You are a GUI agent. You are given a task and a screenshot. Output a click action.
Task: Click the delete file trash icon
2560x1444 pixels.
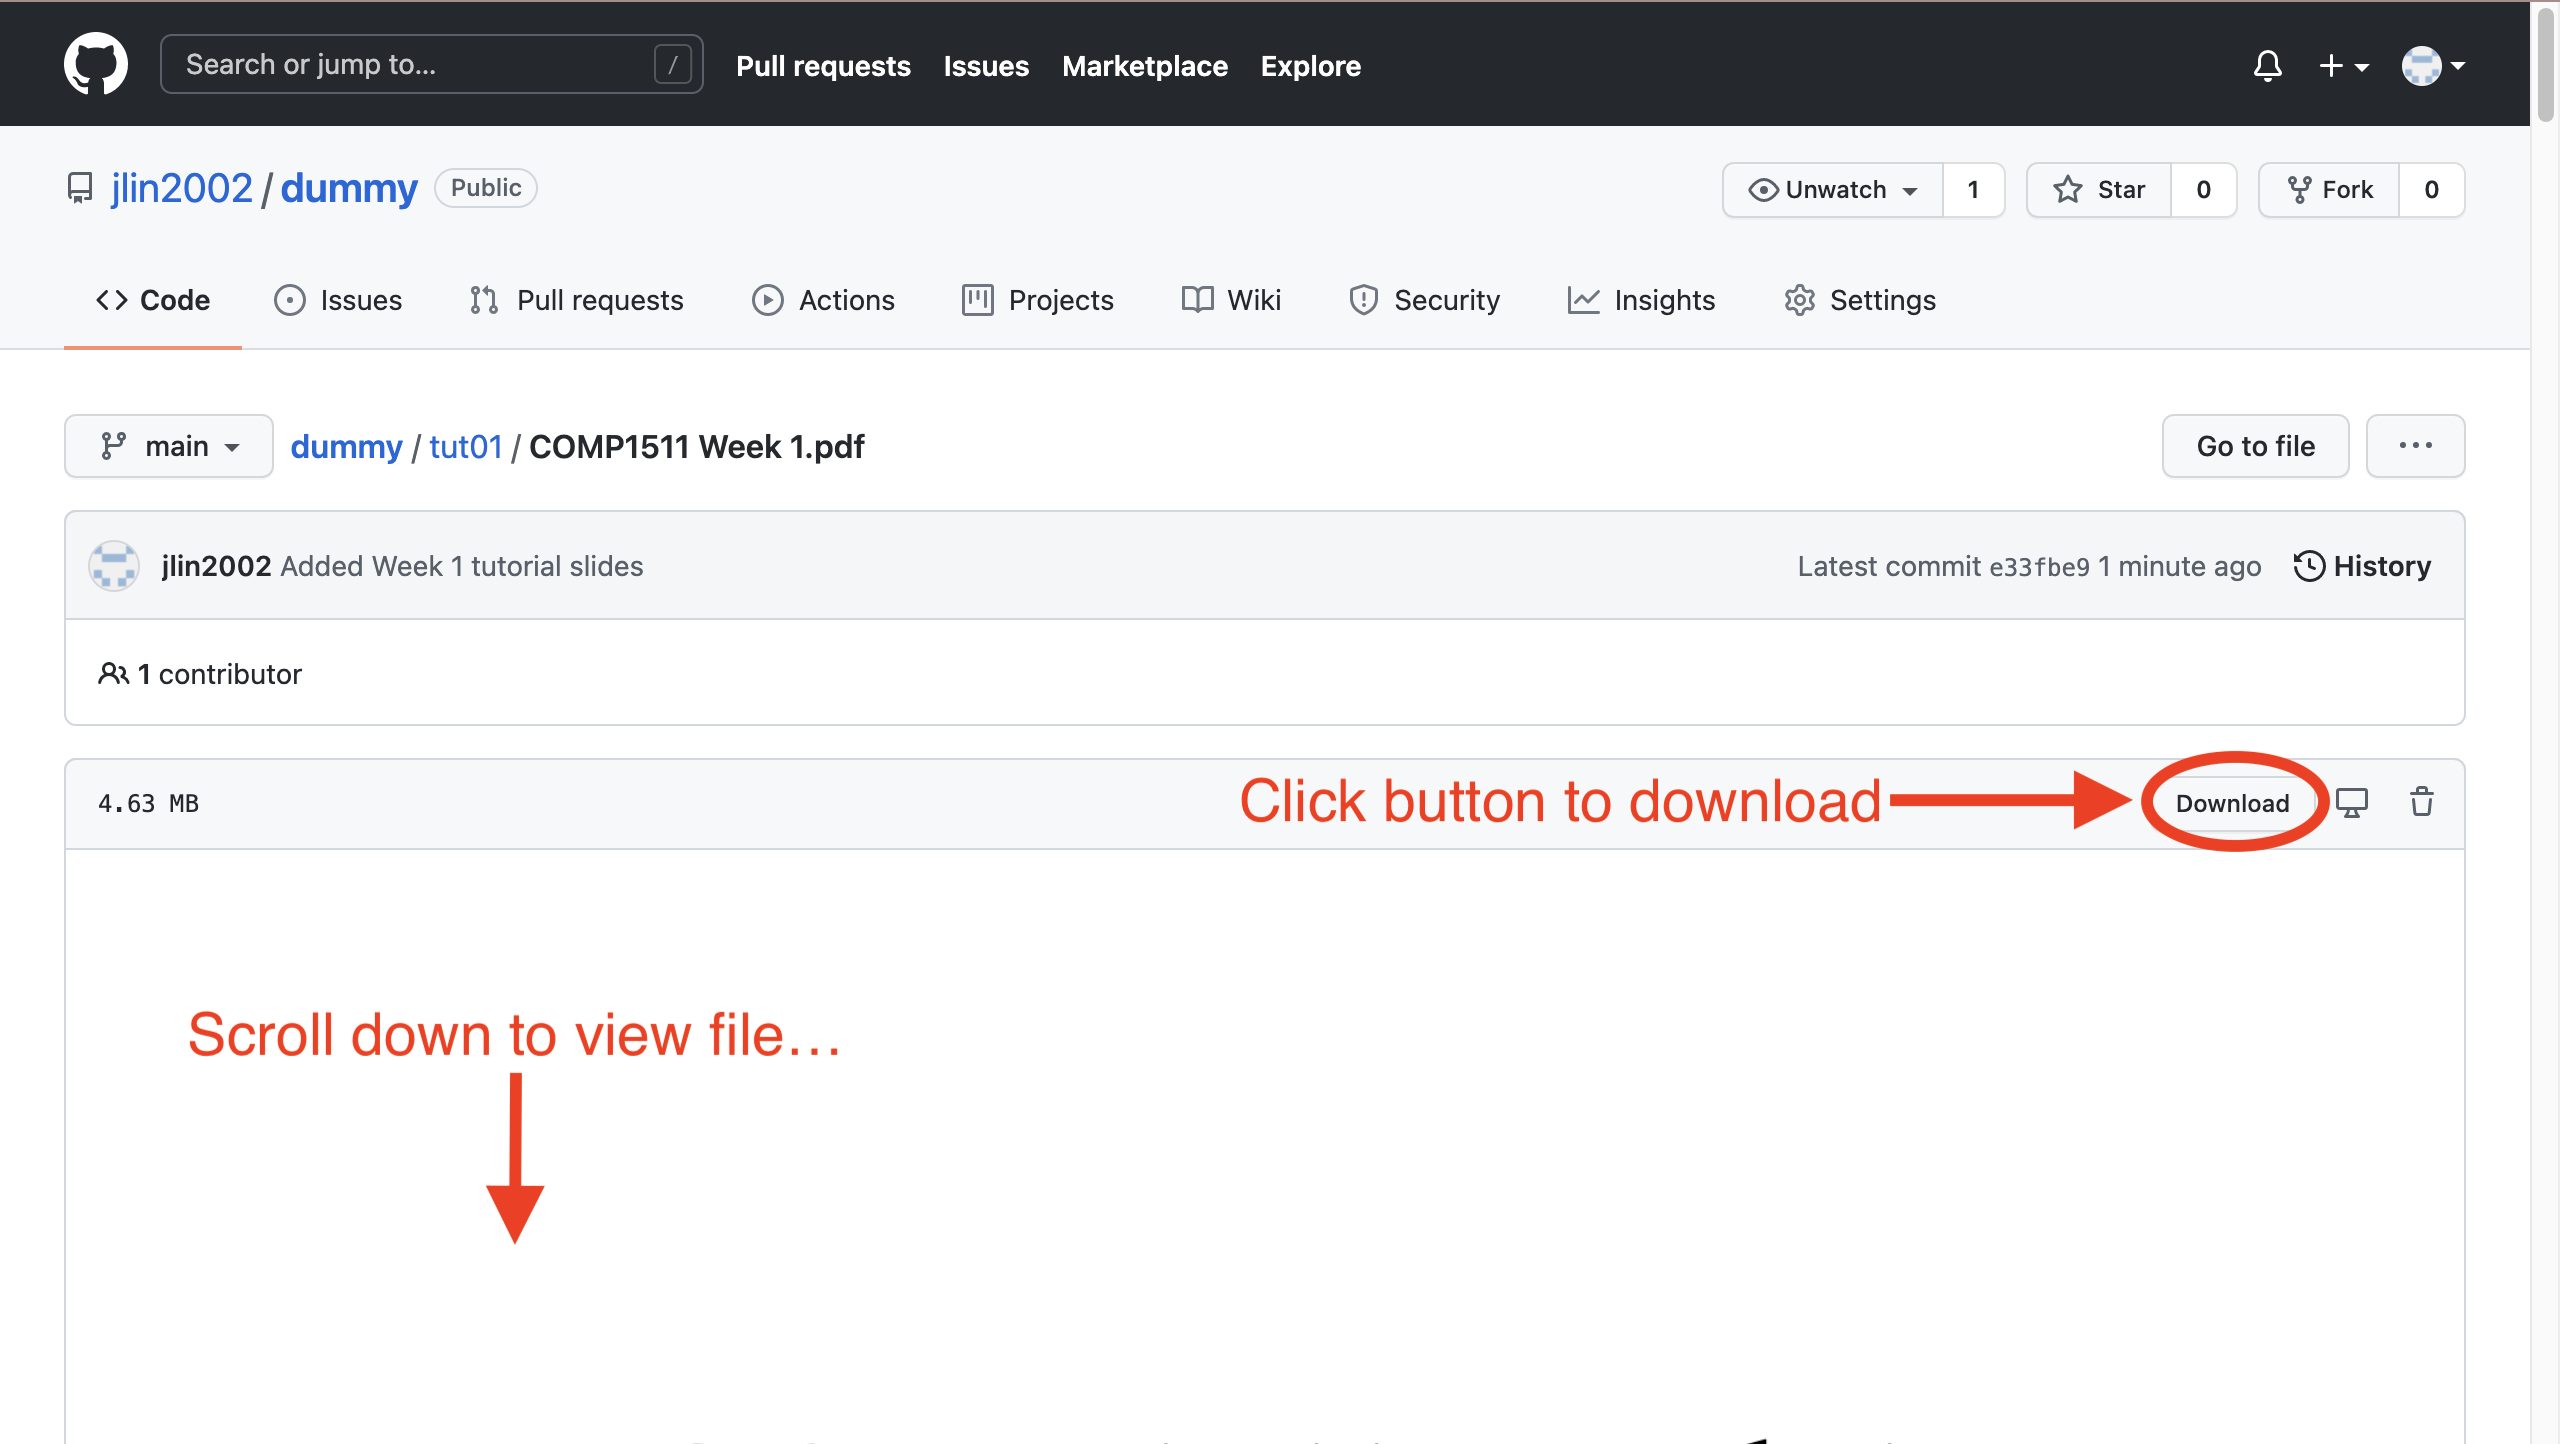[x=2421, y=802]
